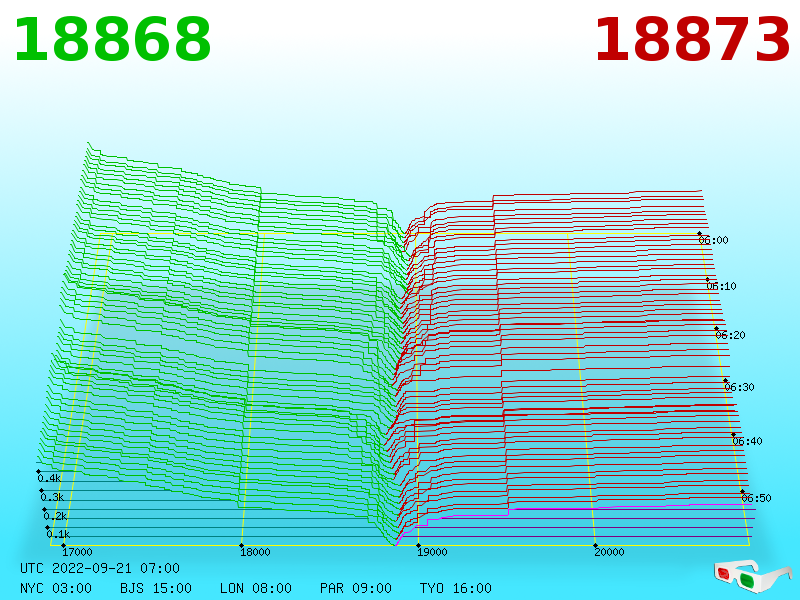Image resolution: width=800 pixels, height=600 pixels.
Task: Click the LON 08:00 clock text
Action: click(256, 588)
